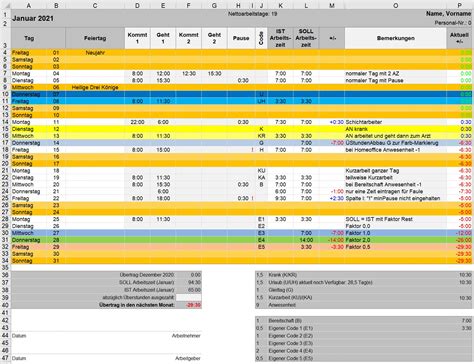The height and width of the screenshot is (364, 474).
Task: Select column A header
Action: [29, 5]
